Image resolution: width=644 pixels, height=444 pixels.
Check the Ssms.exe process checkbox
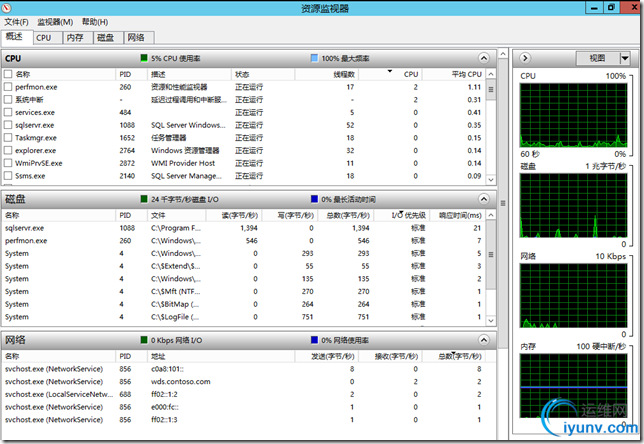point(8,176)
